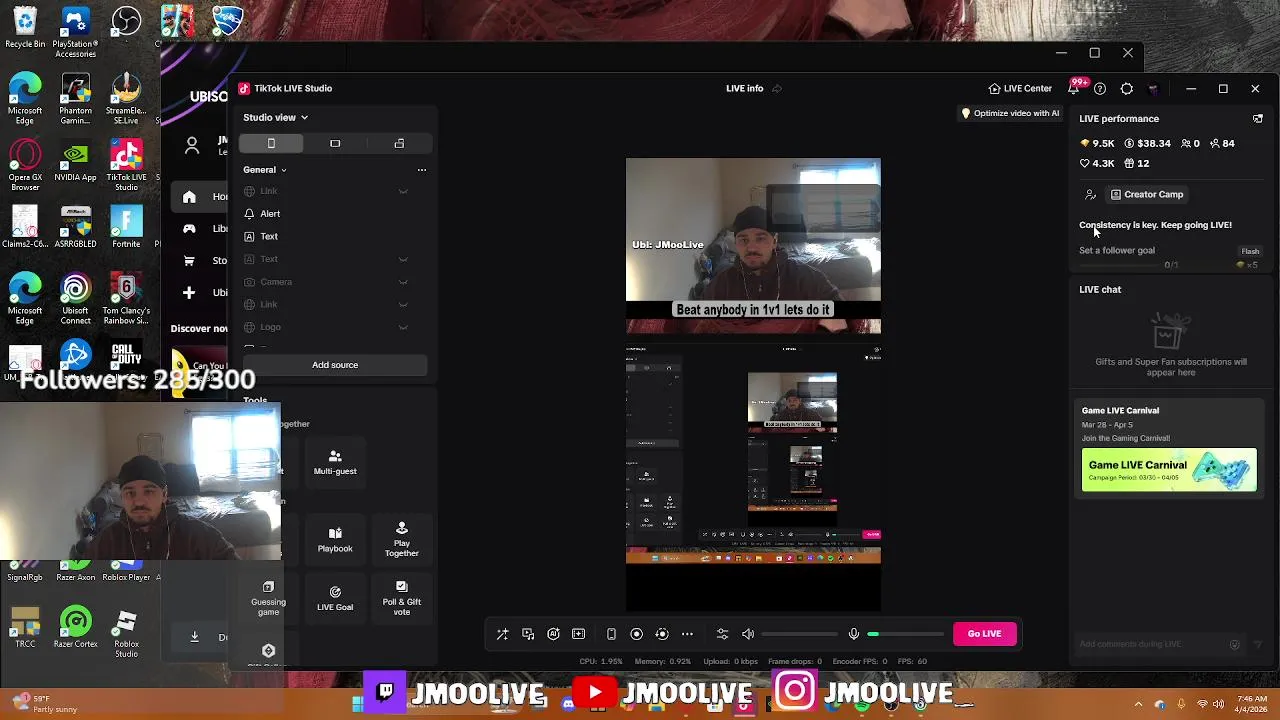Open the Studio view dropdown
The image size is (1280, 720).
[x=275, y=117]
